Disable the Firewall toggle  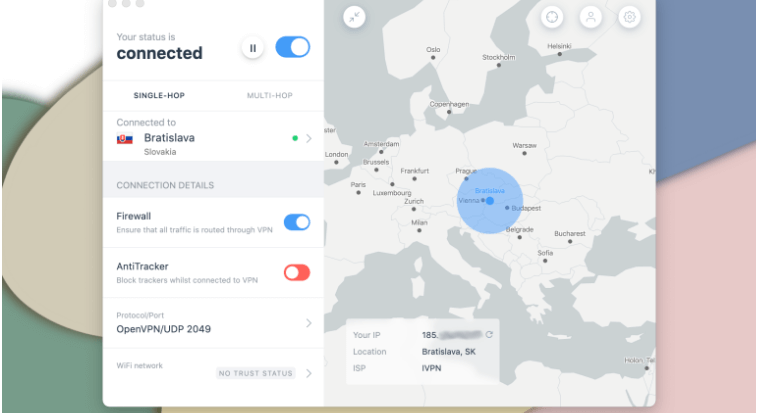(297, 223)
